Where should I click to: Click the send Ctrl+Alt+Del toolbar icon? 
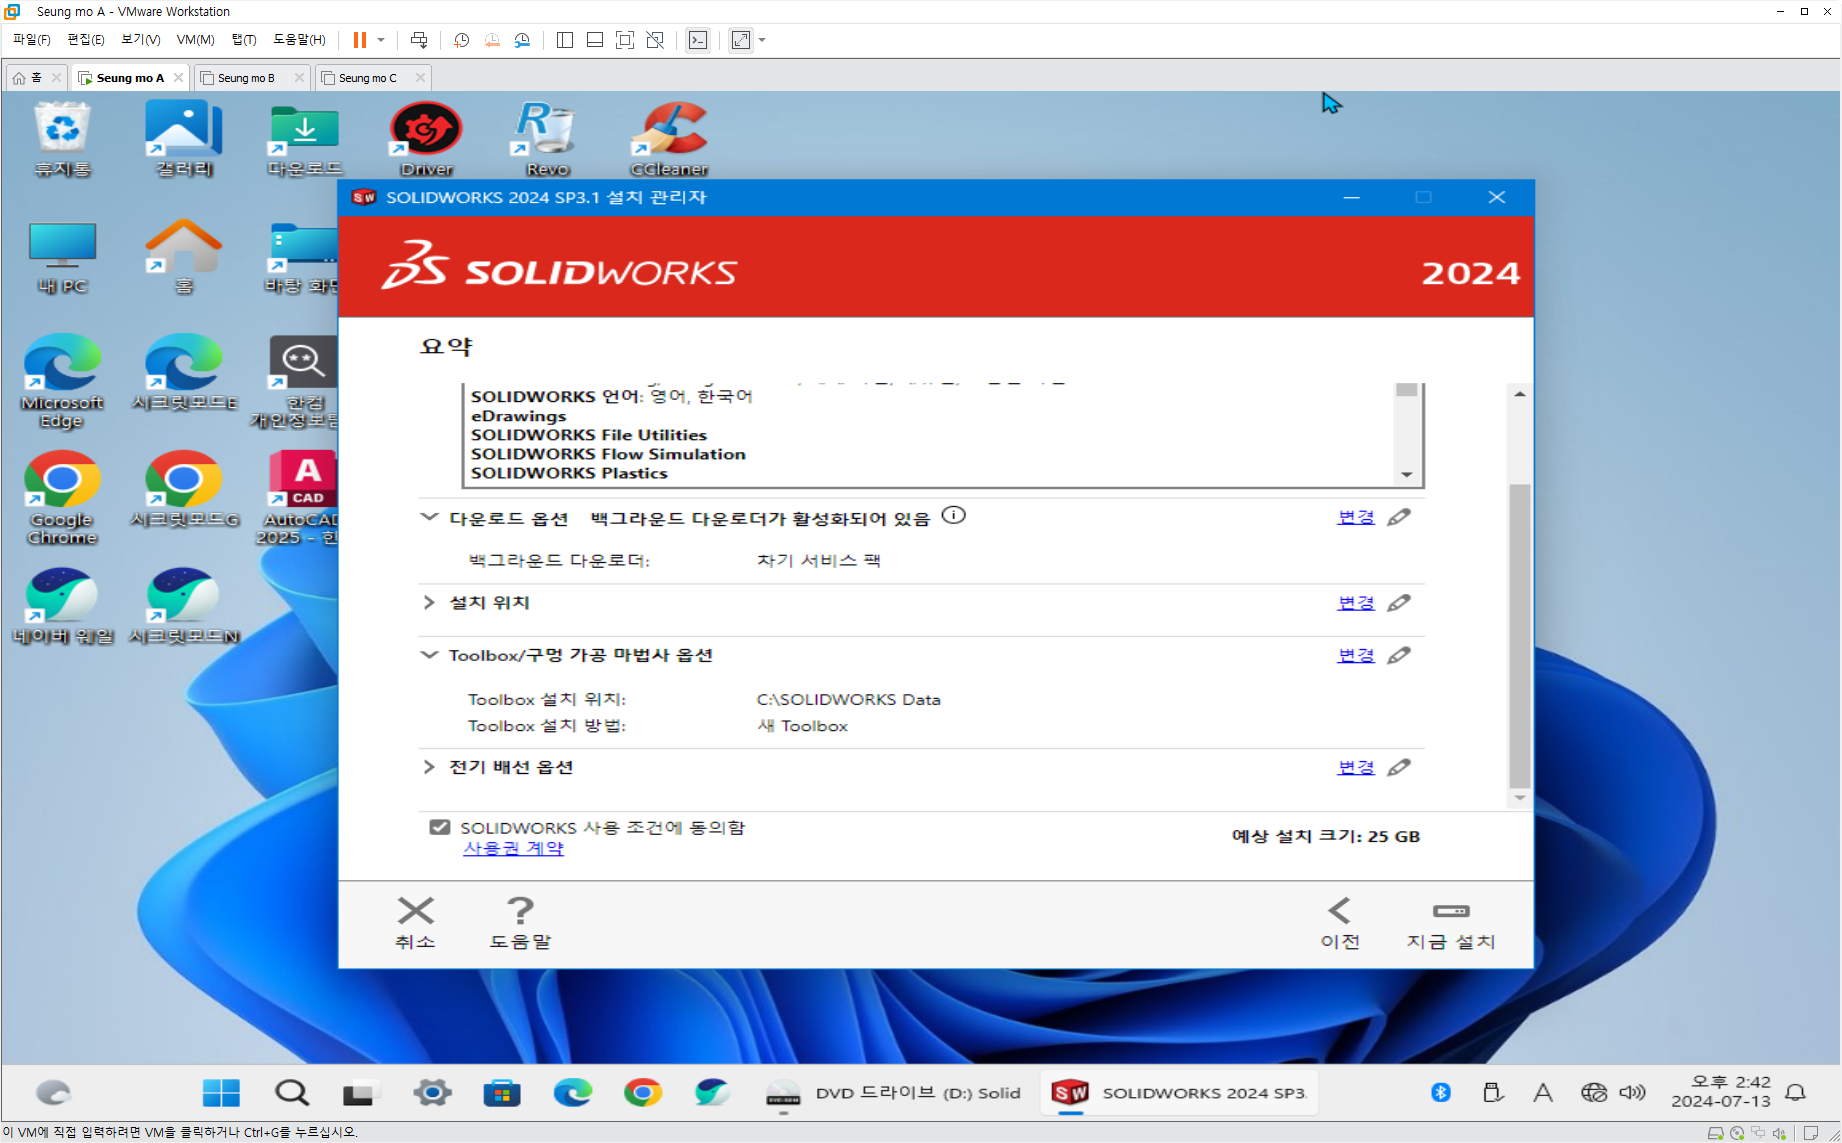point(419,40)
